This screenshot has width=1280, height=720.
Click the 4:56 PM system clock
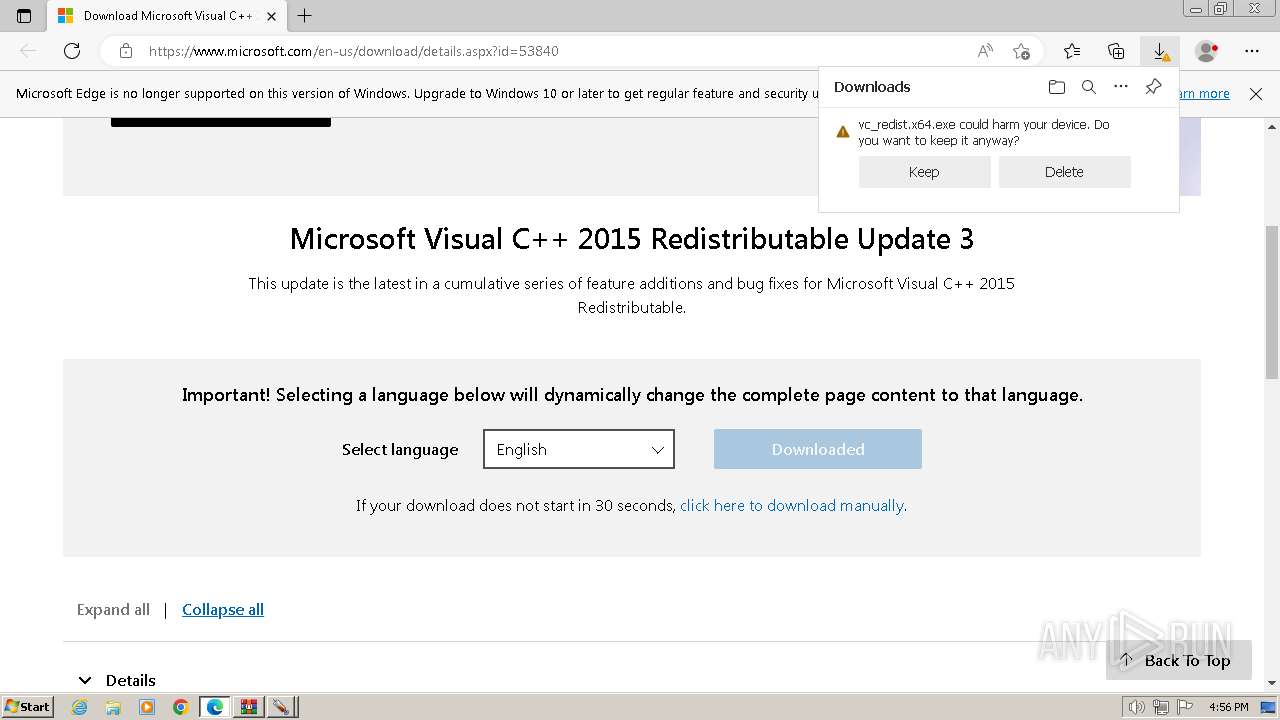pyautogui.click(x=1229, y=707)
